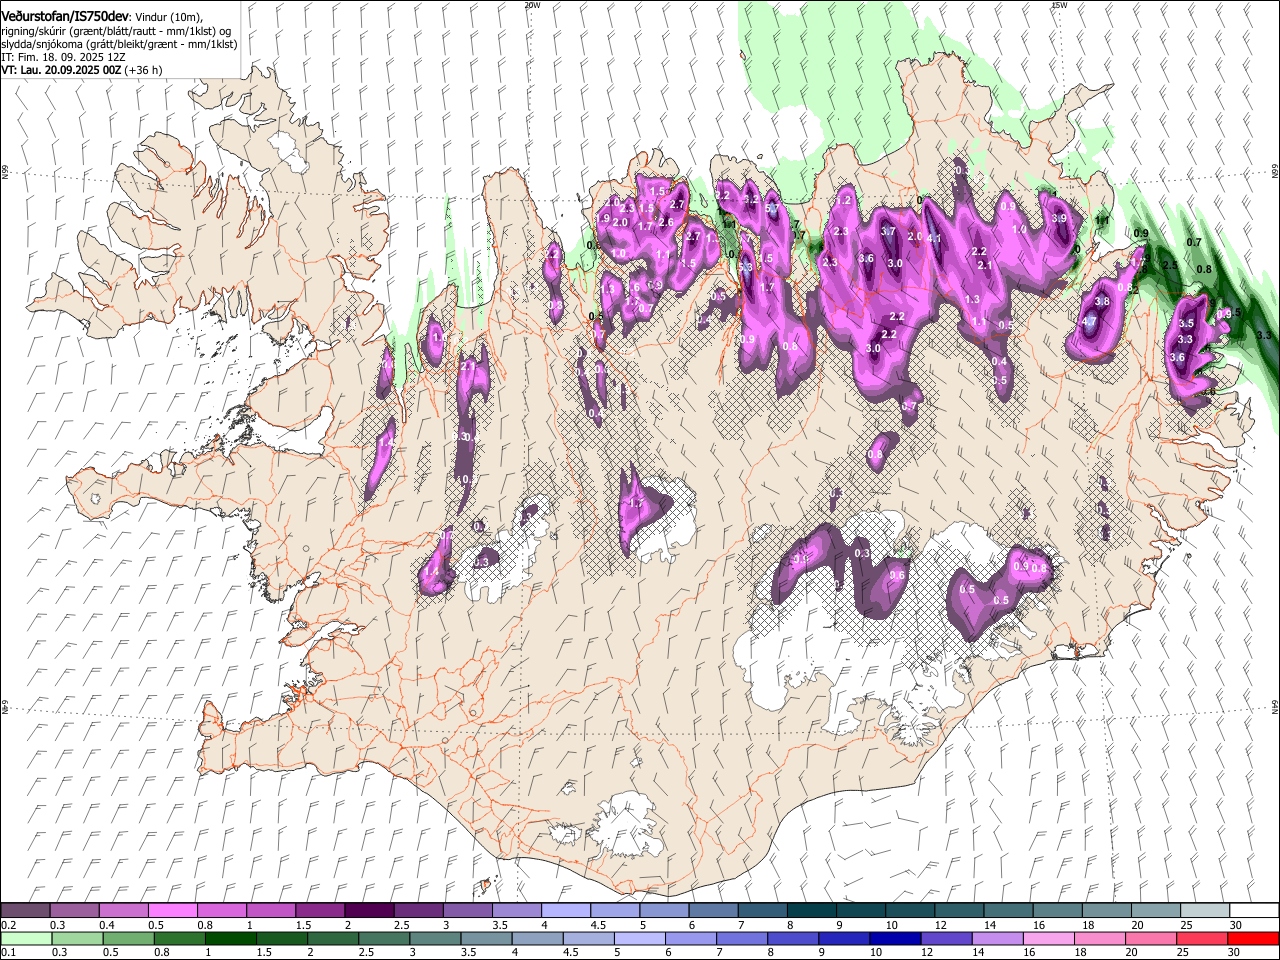Select the 3.7 precipitation label
This screenshot has height=960, width=1280.
tap(888, 231)
